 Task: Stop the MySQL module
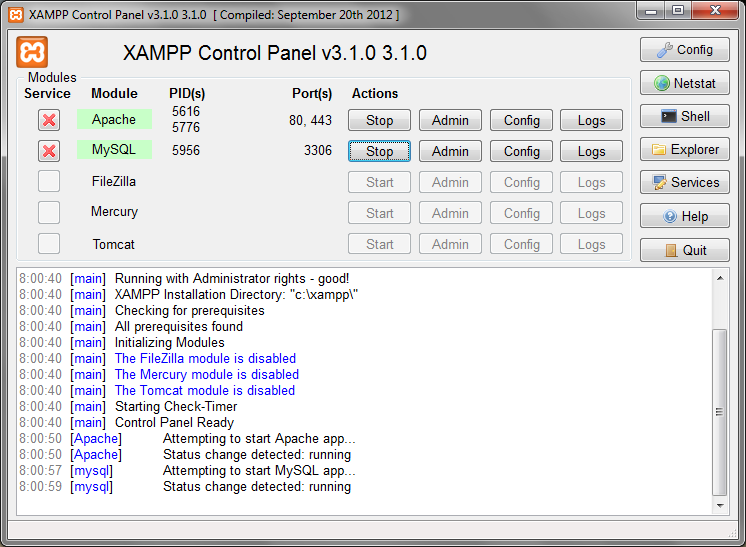tap(379, 151)
